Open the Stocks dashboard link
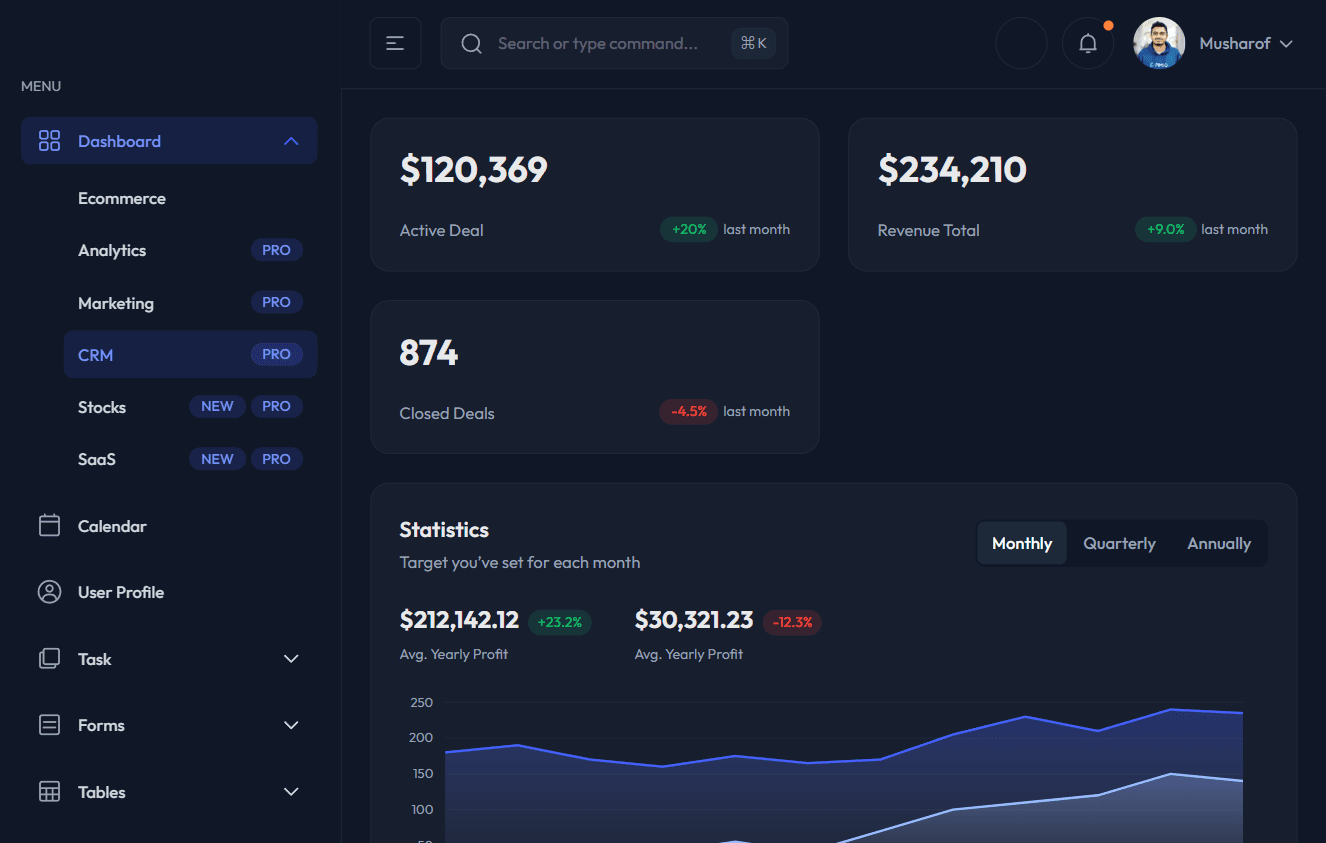Screen dimensions: 1326x843 102,407
